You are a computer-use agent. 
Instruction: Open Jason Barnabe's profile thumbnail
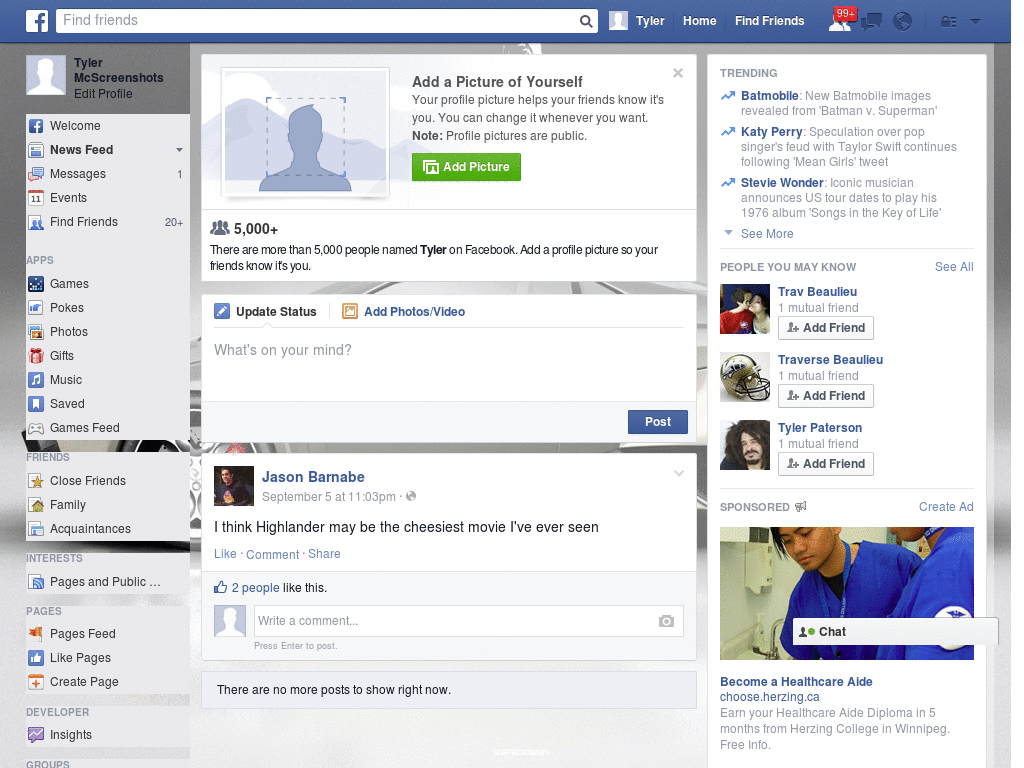[x=234, y=486]
